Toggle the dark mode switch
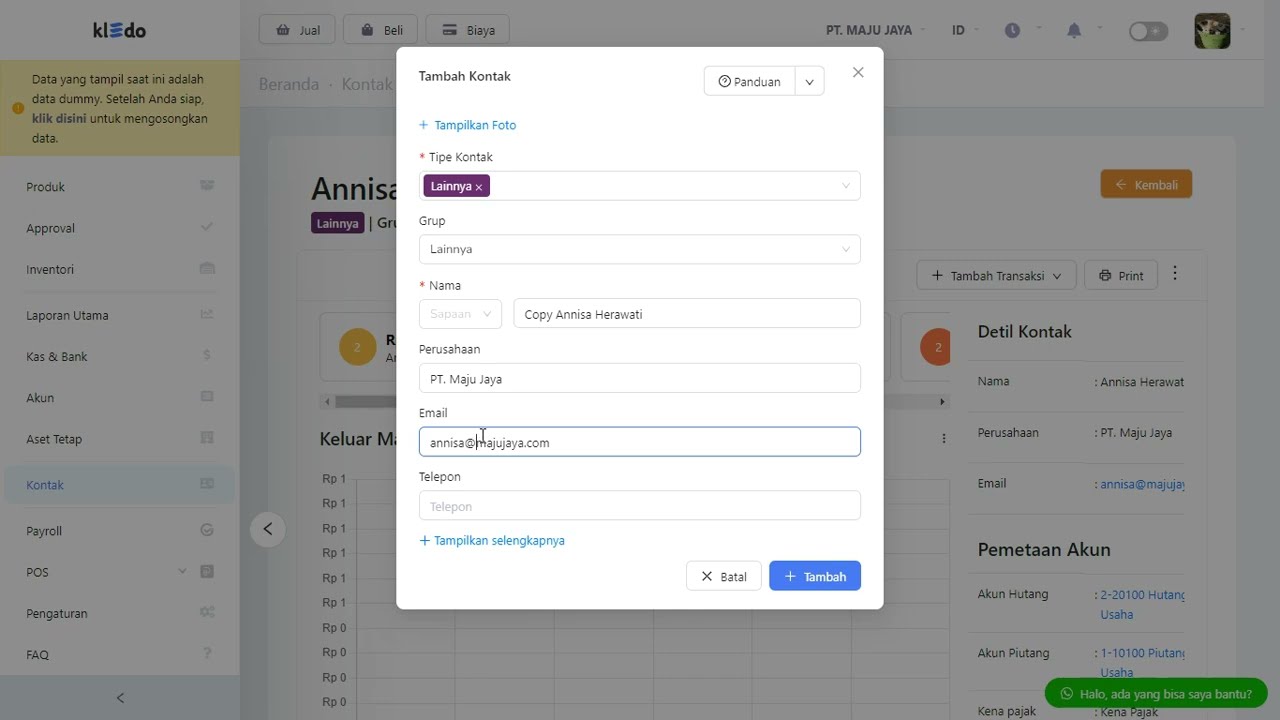 coord(1148,31)
